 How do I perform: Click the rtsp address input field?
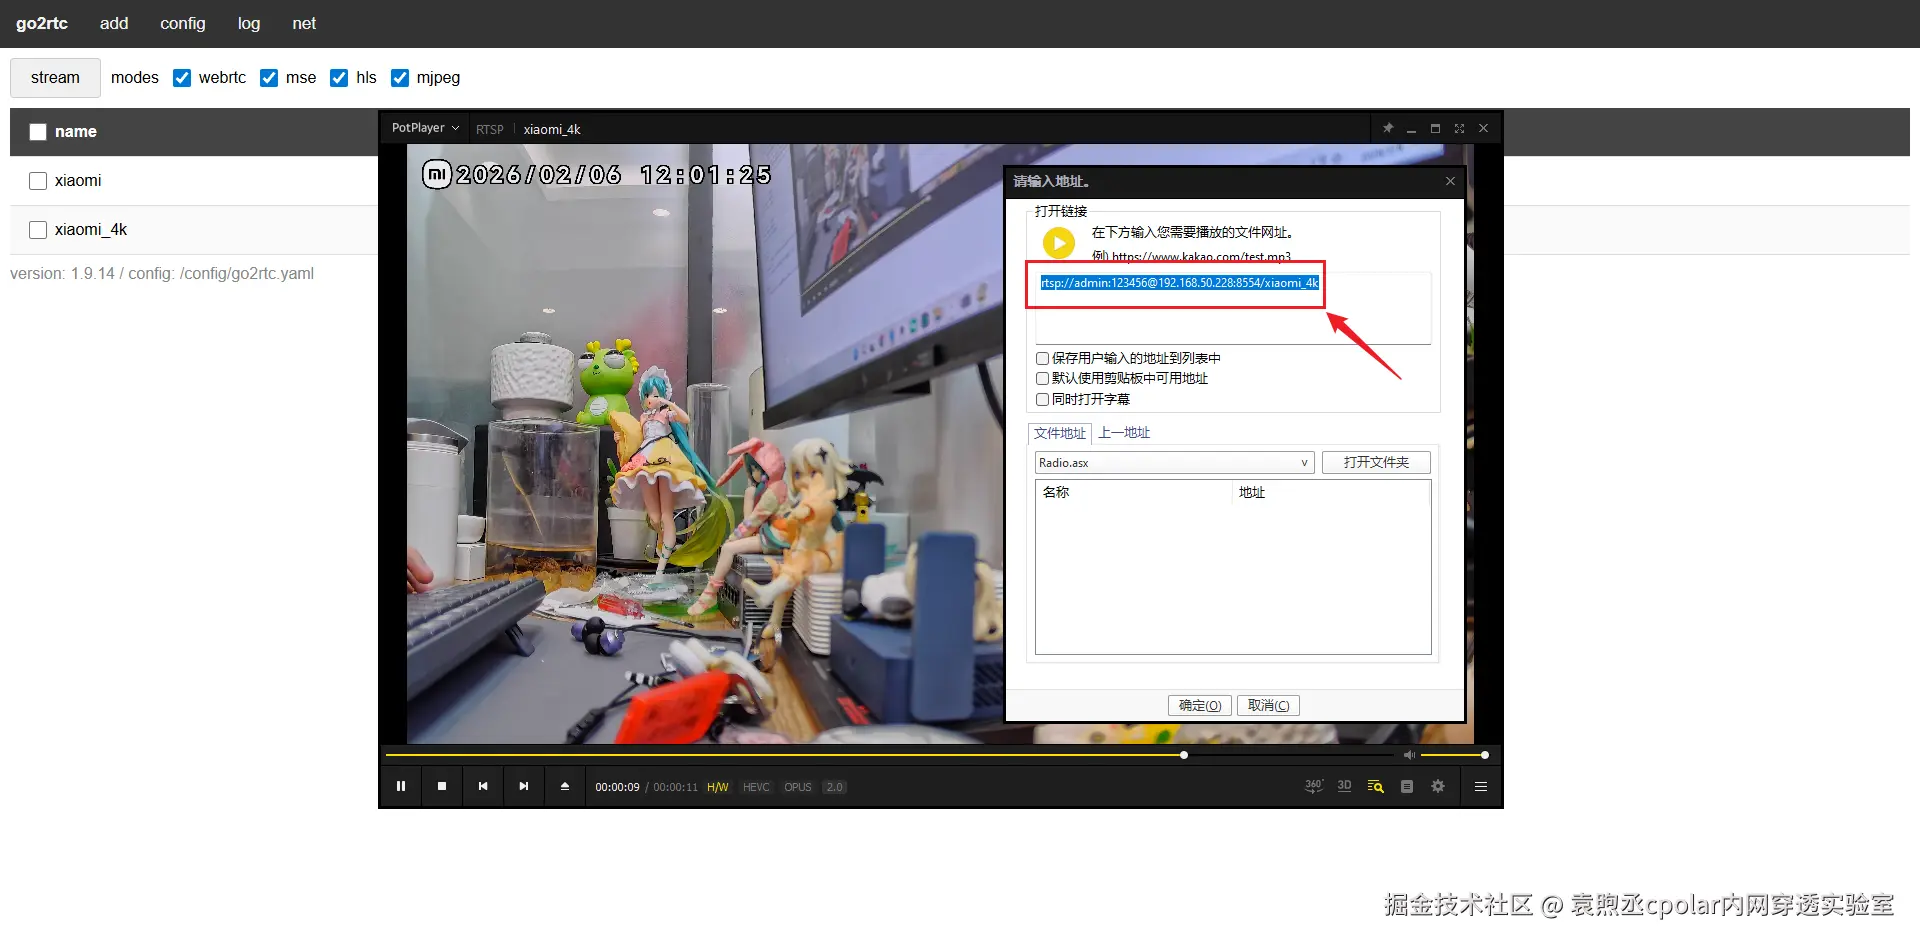tap(1233, 307)
